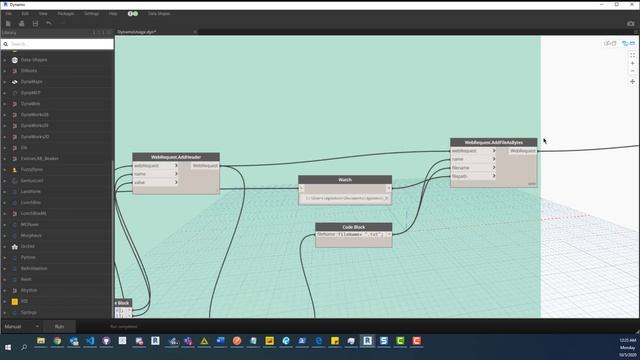Select Revit in the library list
640x360 pixels.
26,280
